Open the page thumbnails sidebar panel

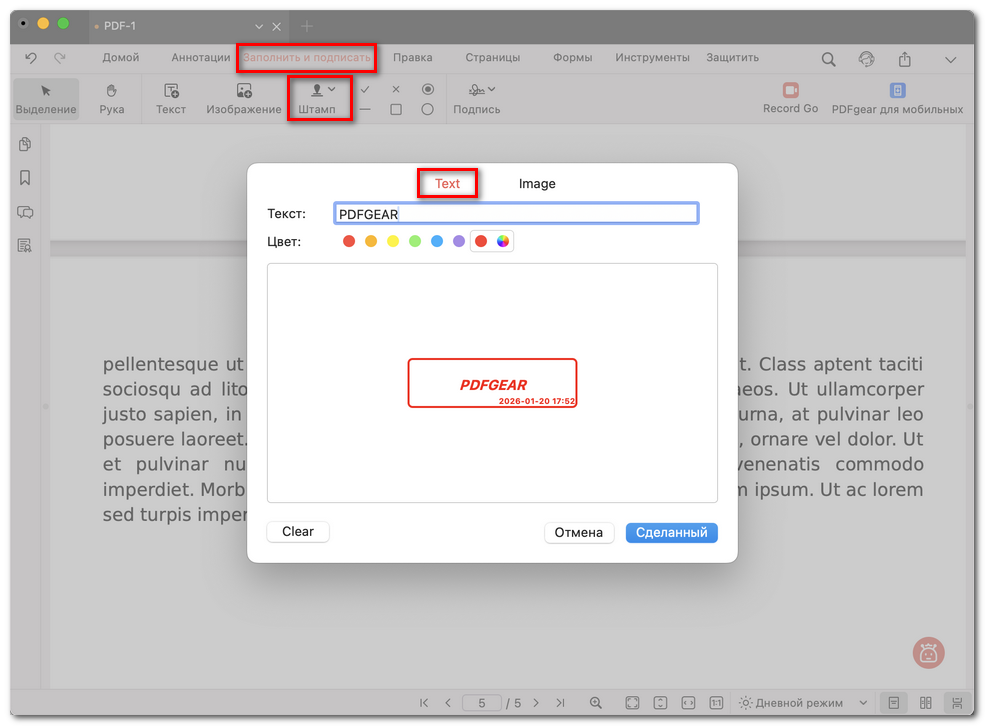(x=25, y=144)
